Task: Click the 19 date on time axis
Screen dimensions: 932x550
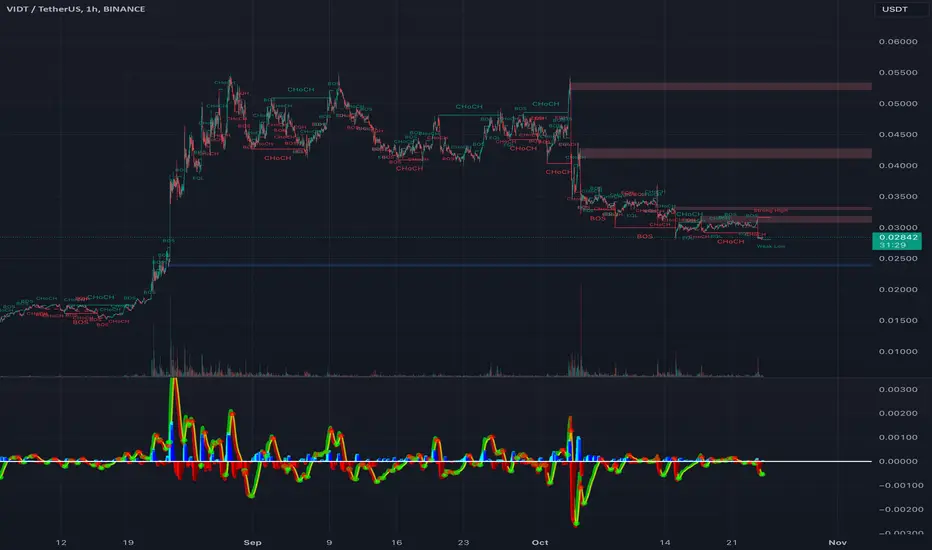Action: (128, 542)
